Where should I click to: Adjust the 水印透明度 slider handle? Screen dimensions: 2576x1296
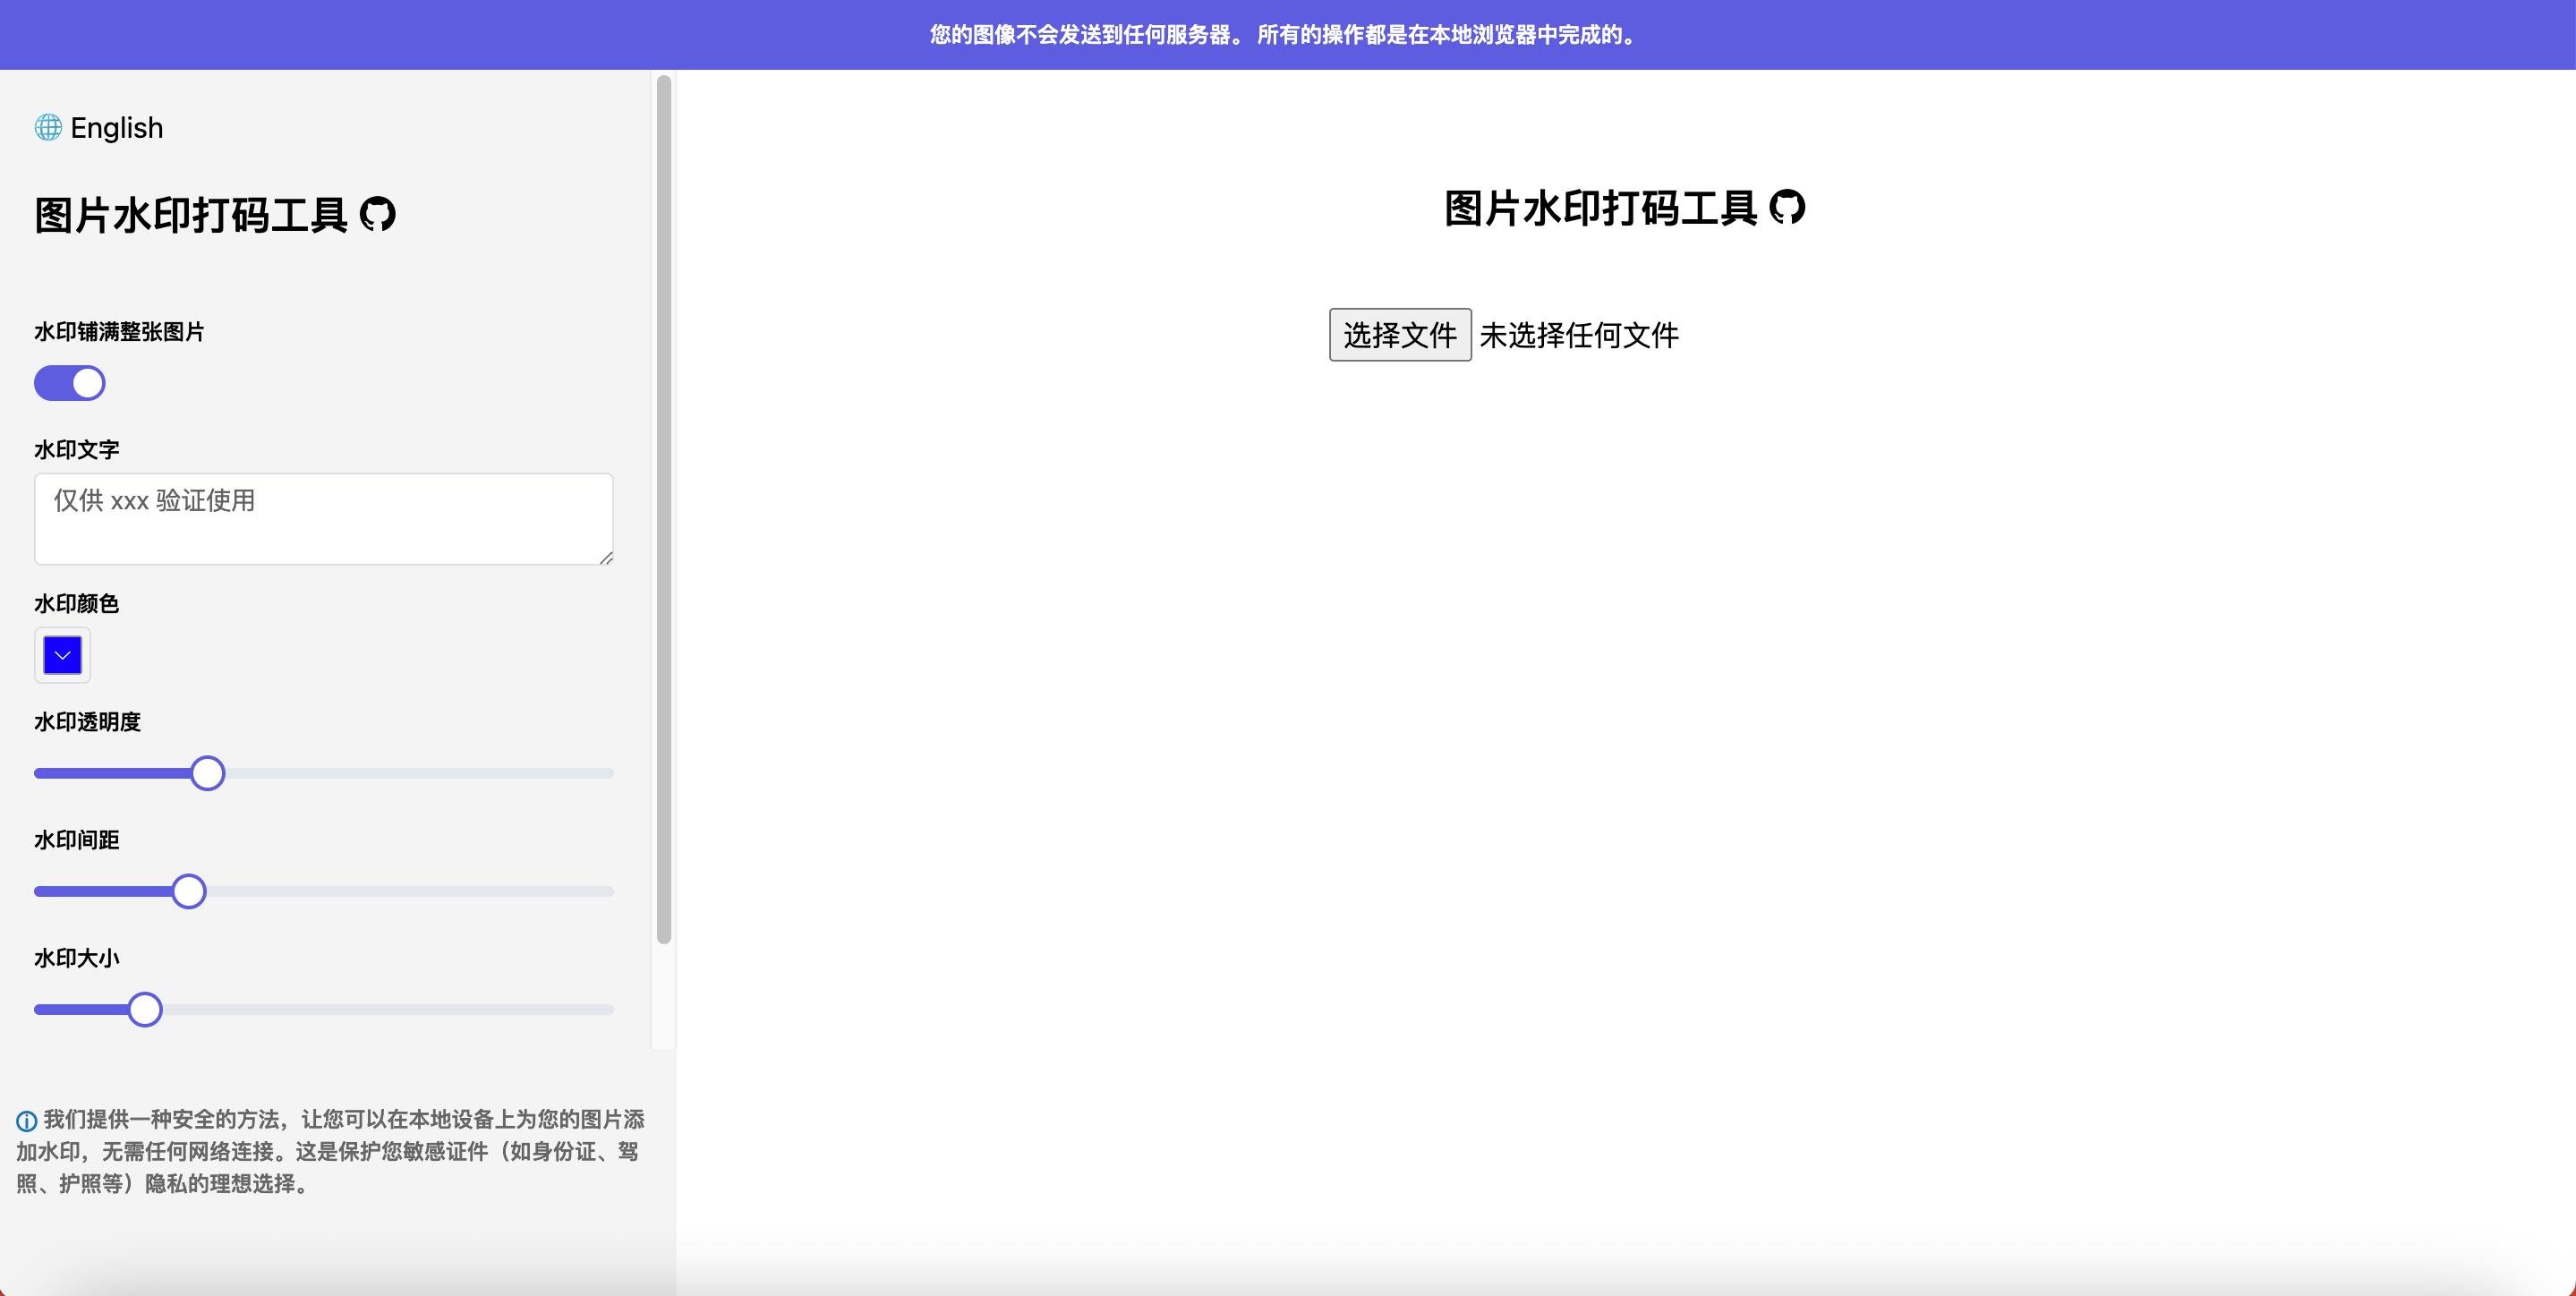point(207,772)
